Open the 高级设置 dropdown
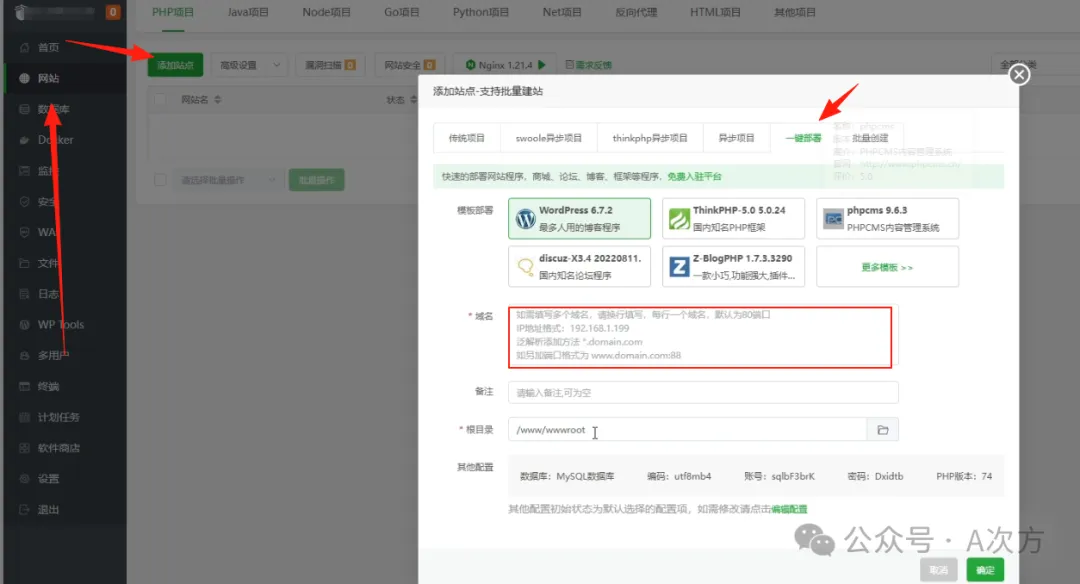 pos(250,65)
